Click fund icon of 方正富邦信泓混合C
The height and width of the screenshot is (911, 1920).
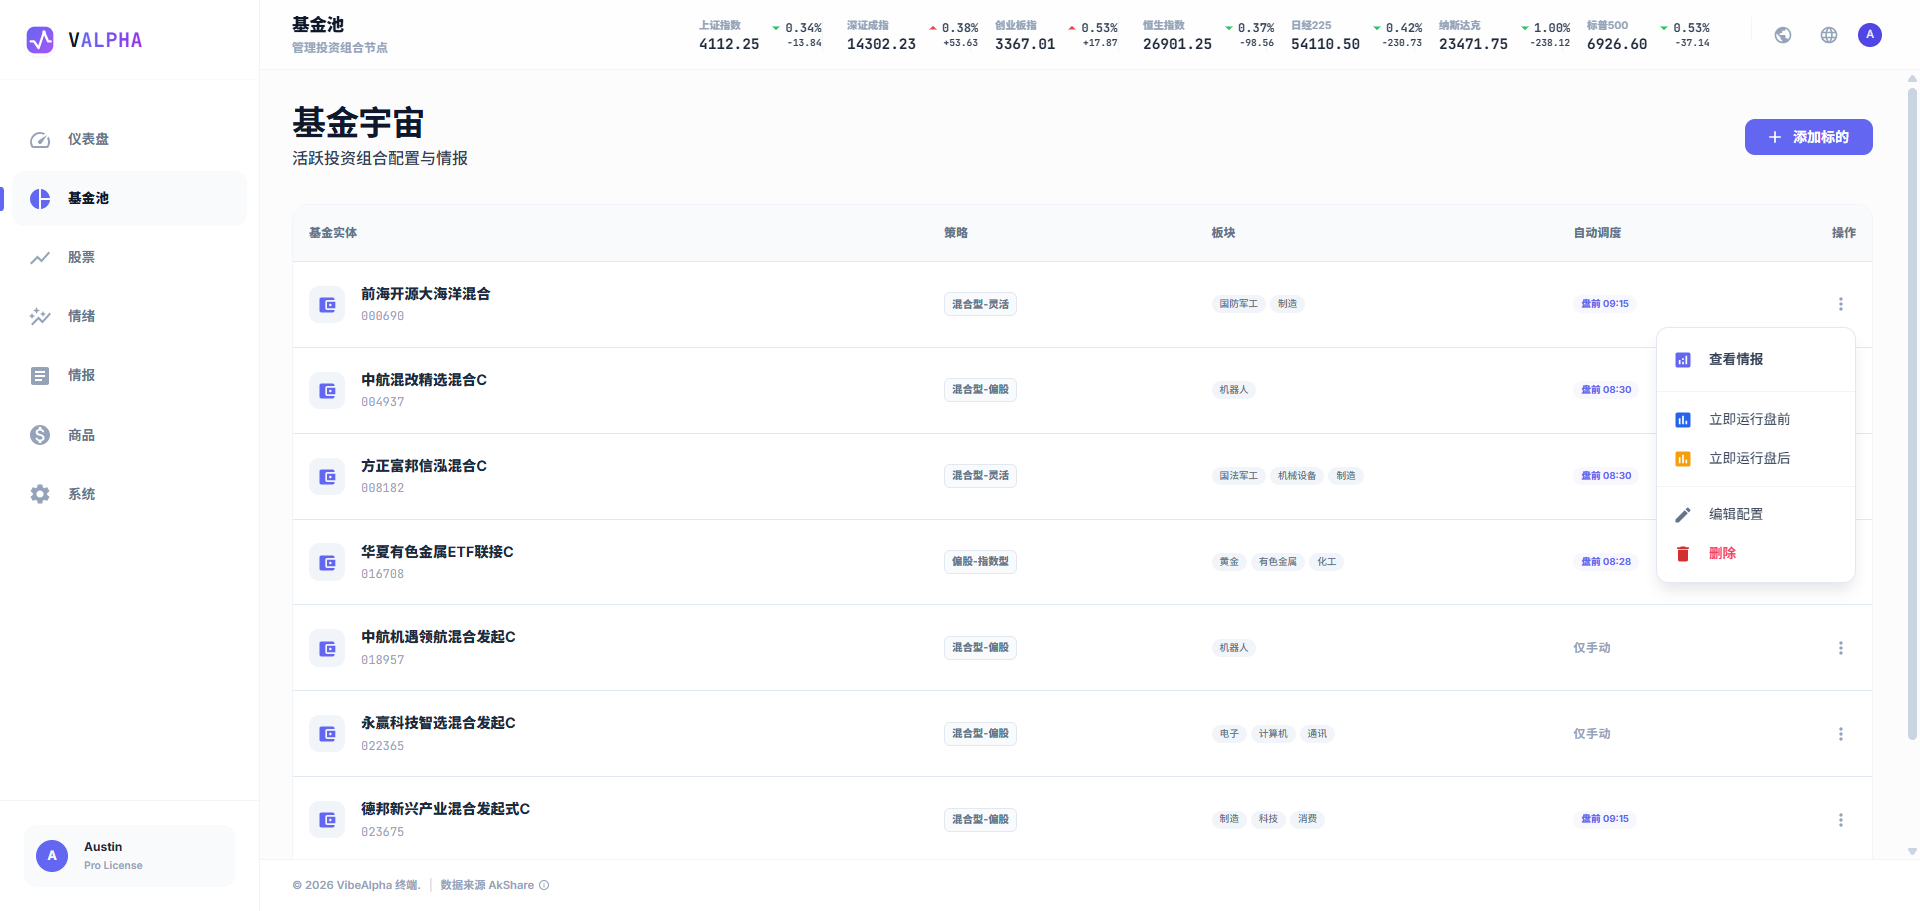click(x=327, y=477)
